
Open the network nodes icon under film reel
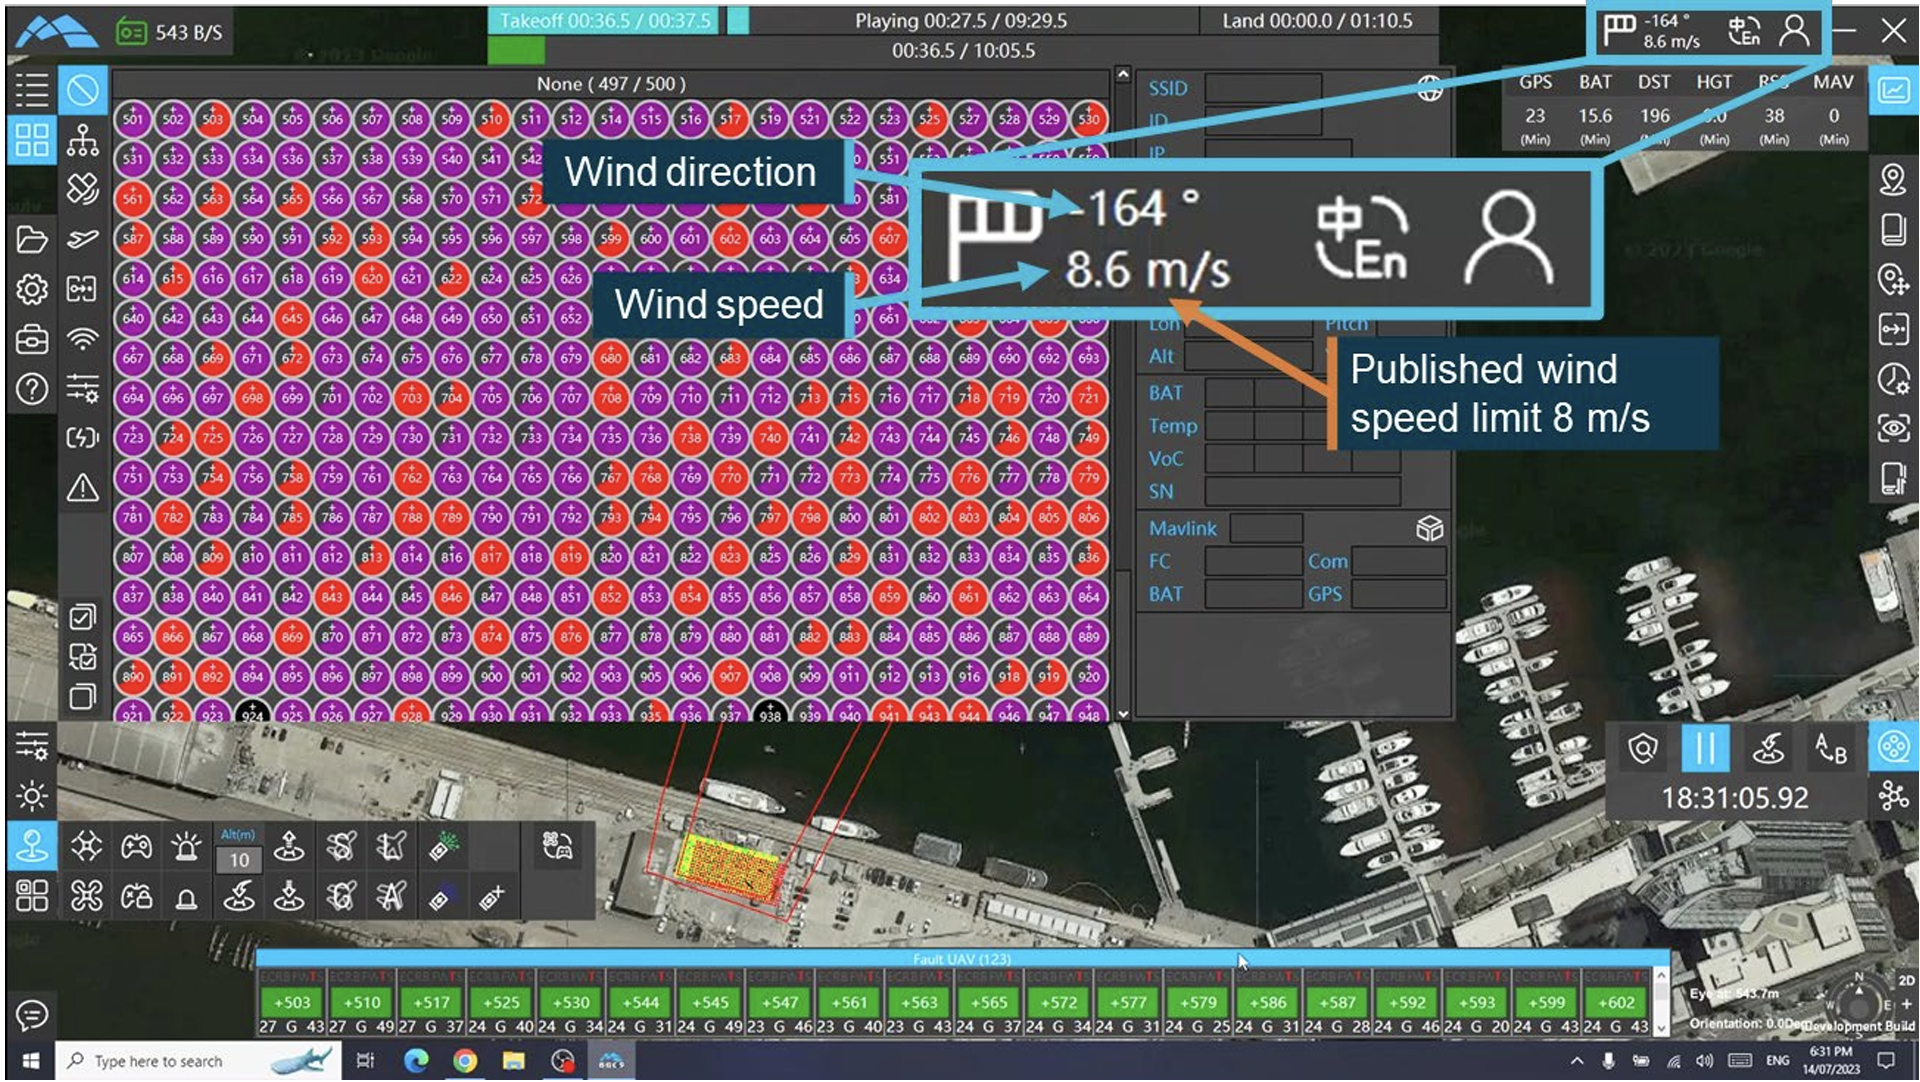pyautogui.click(x=1893, y=796)
